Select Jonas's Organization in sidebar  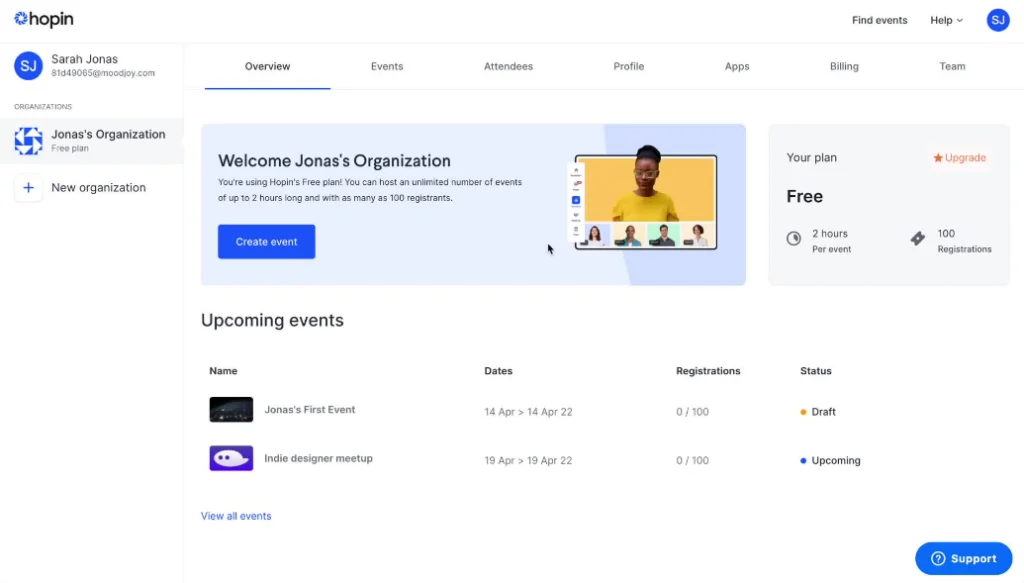[91, 140]
